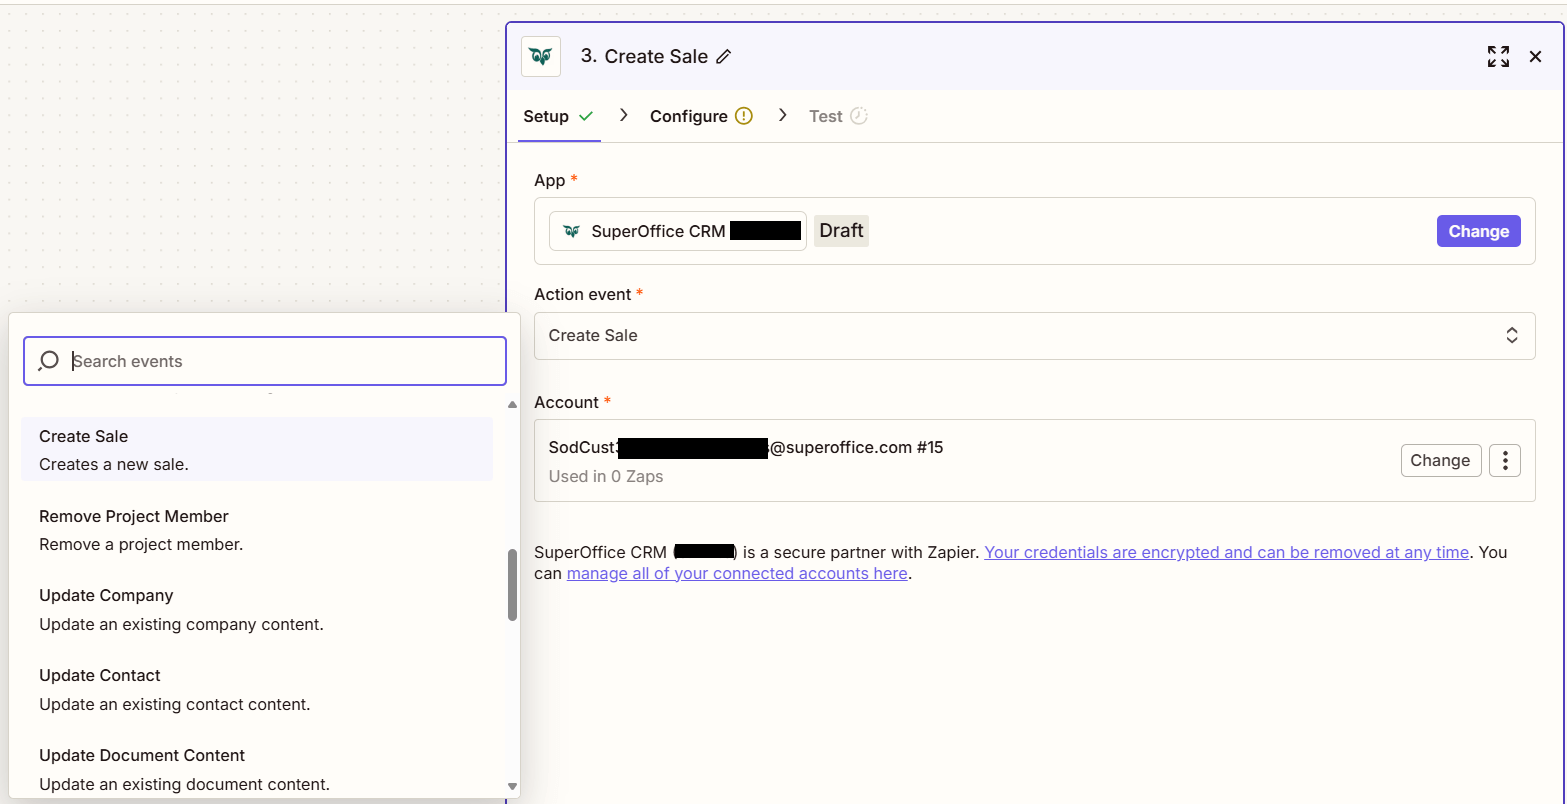
Task: Click the warning icon next to Configure
Action: coord(742,116)
